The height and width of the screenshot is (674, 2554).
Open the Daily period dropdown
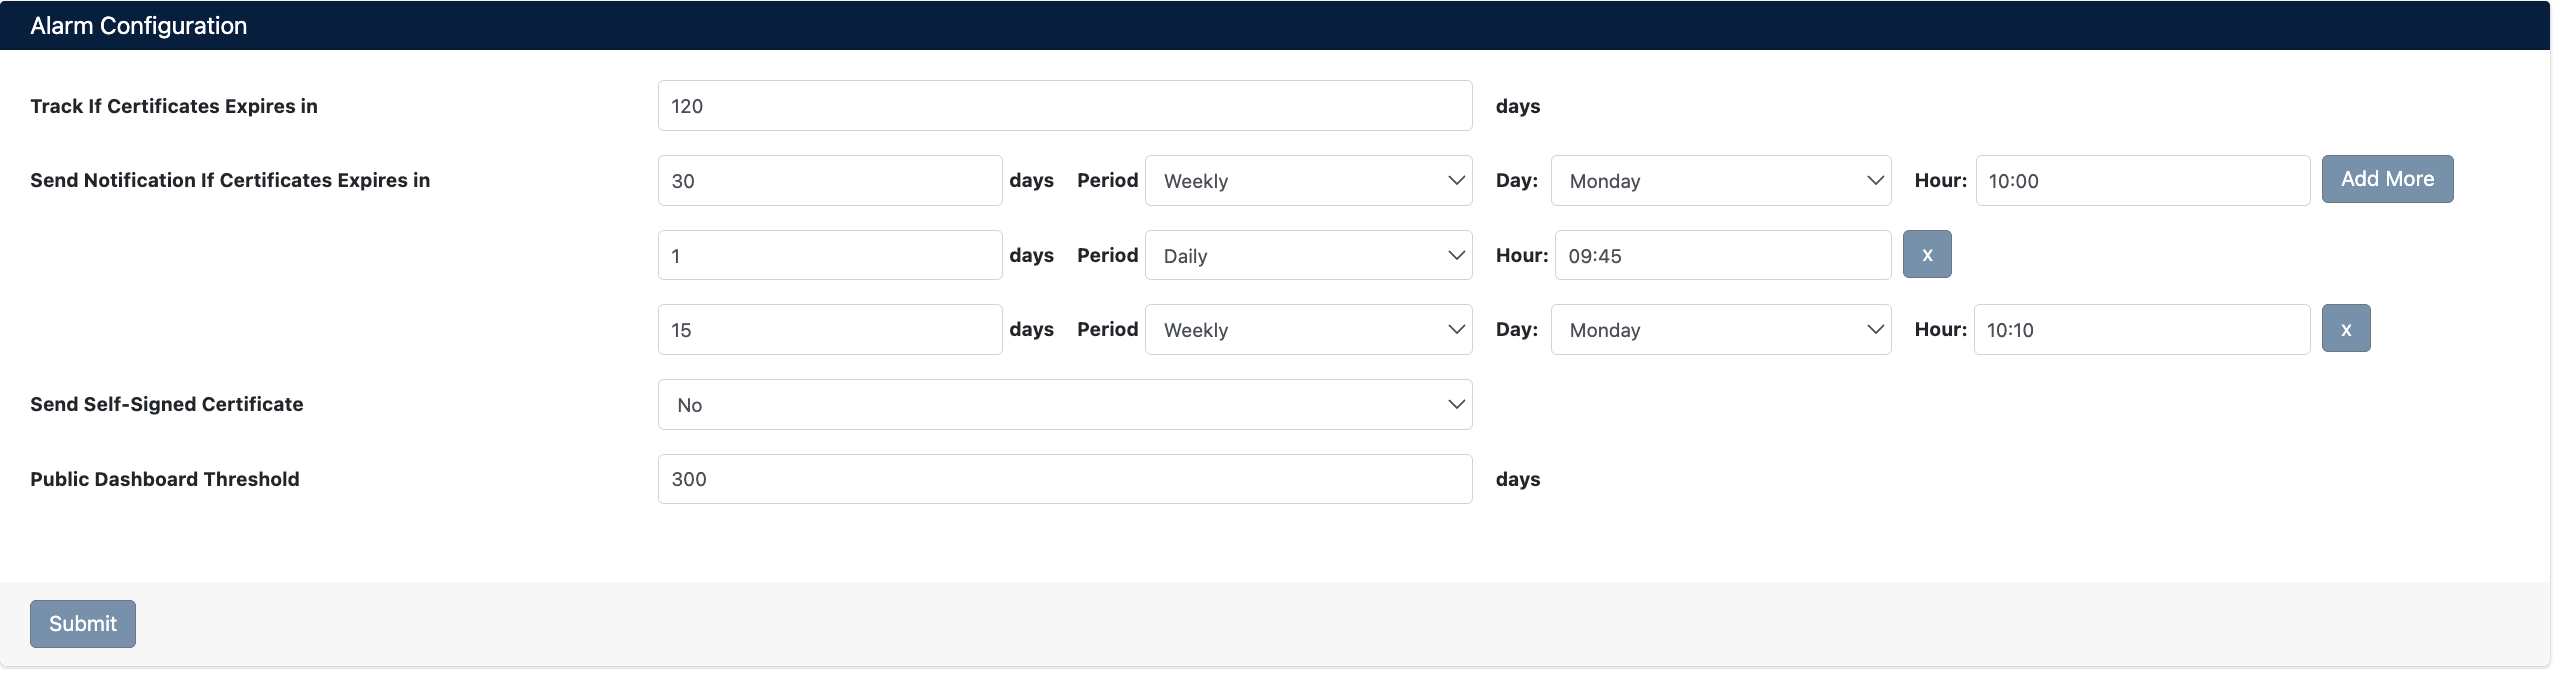(x=1308, y=255)
